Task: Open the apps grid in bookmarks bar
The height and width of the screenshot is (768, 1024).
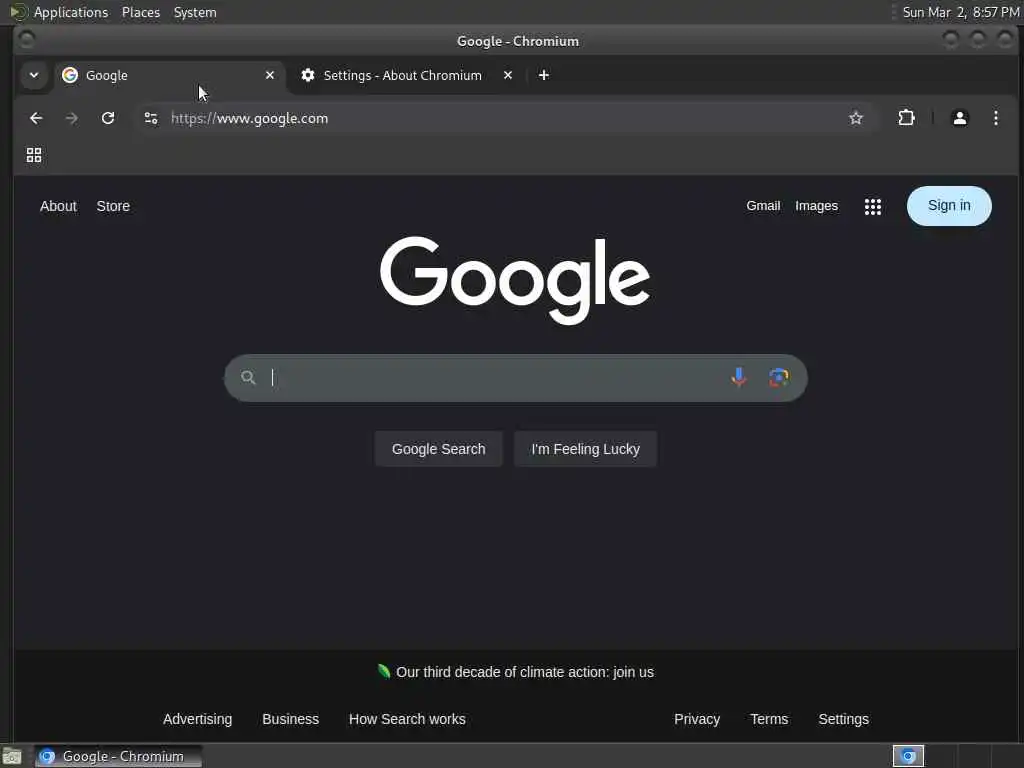Action: (34, 155)
